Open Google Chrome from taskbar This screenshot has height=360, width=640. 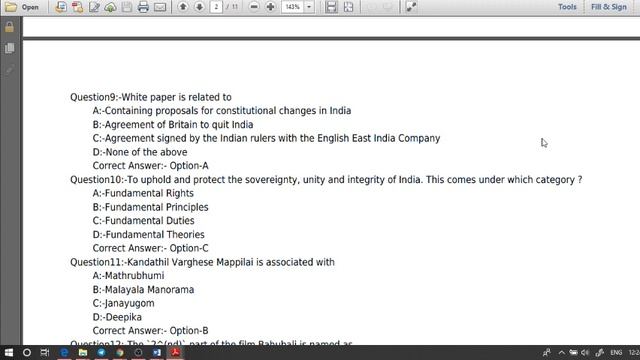tap(120, 352)
